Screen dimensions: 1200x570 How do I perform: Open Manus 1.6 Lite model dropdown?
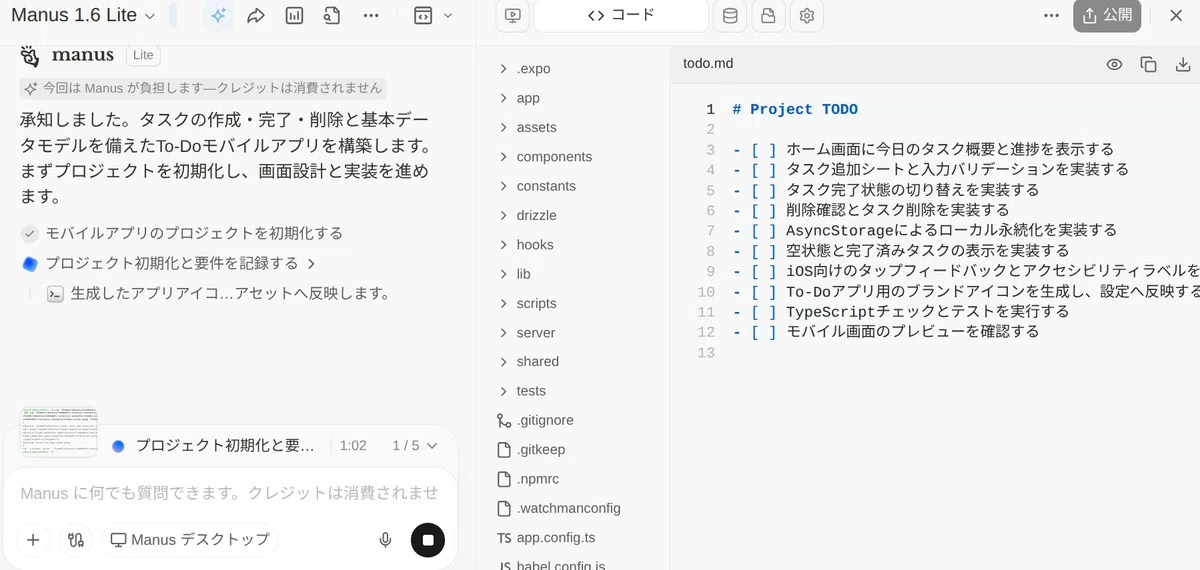pyautogui.click(x=83, y=16)
